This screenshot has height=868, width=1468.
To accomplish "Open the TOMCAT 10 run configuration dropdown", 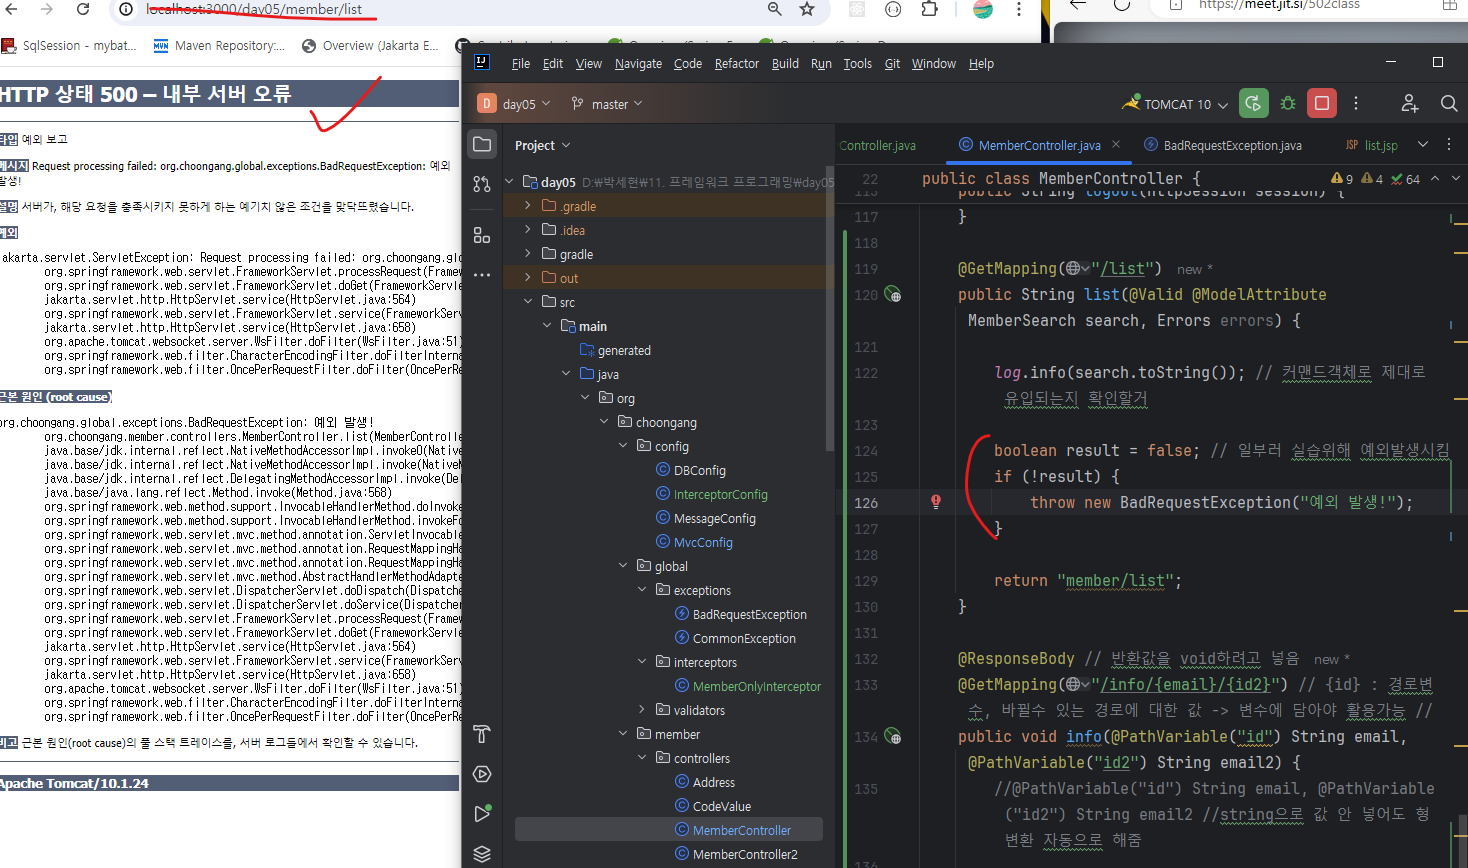I will tap(1176, 104).
